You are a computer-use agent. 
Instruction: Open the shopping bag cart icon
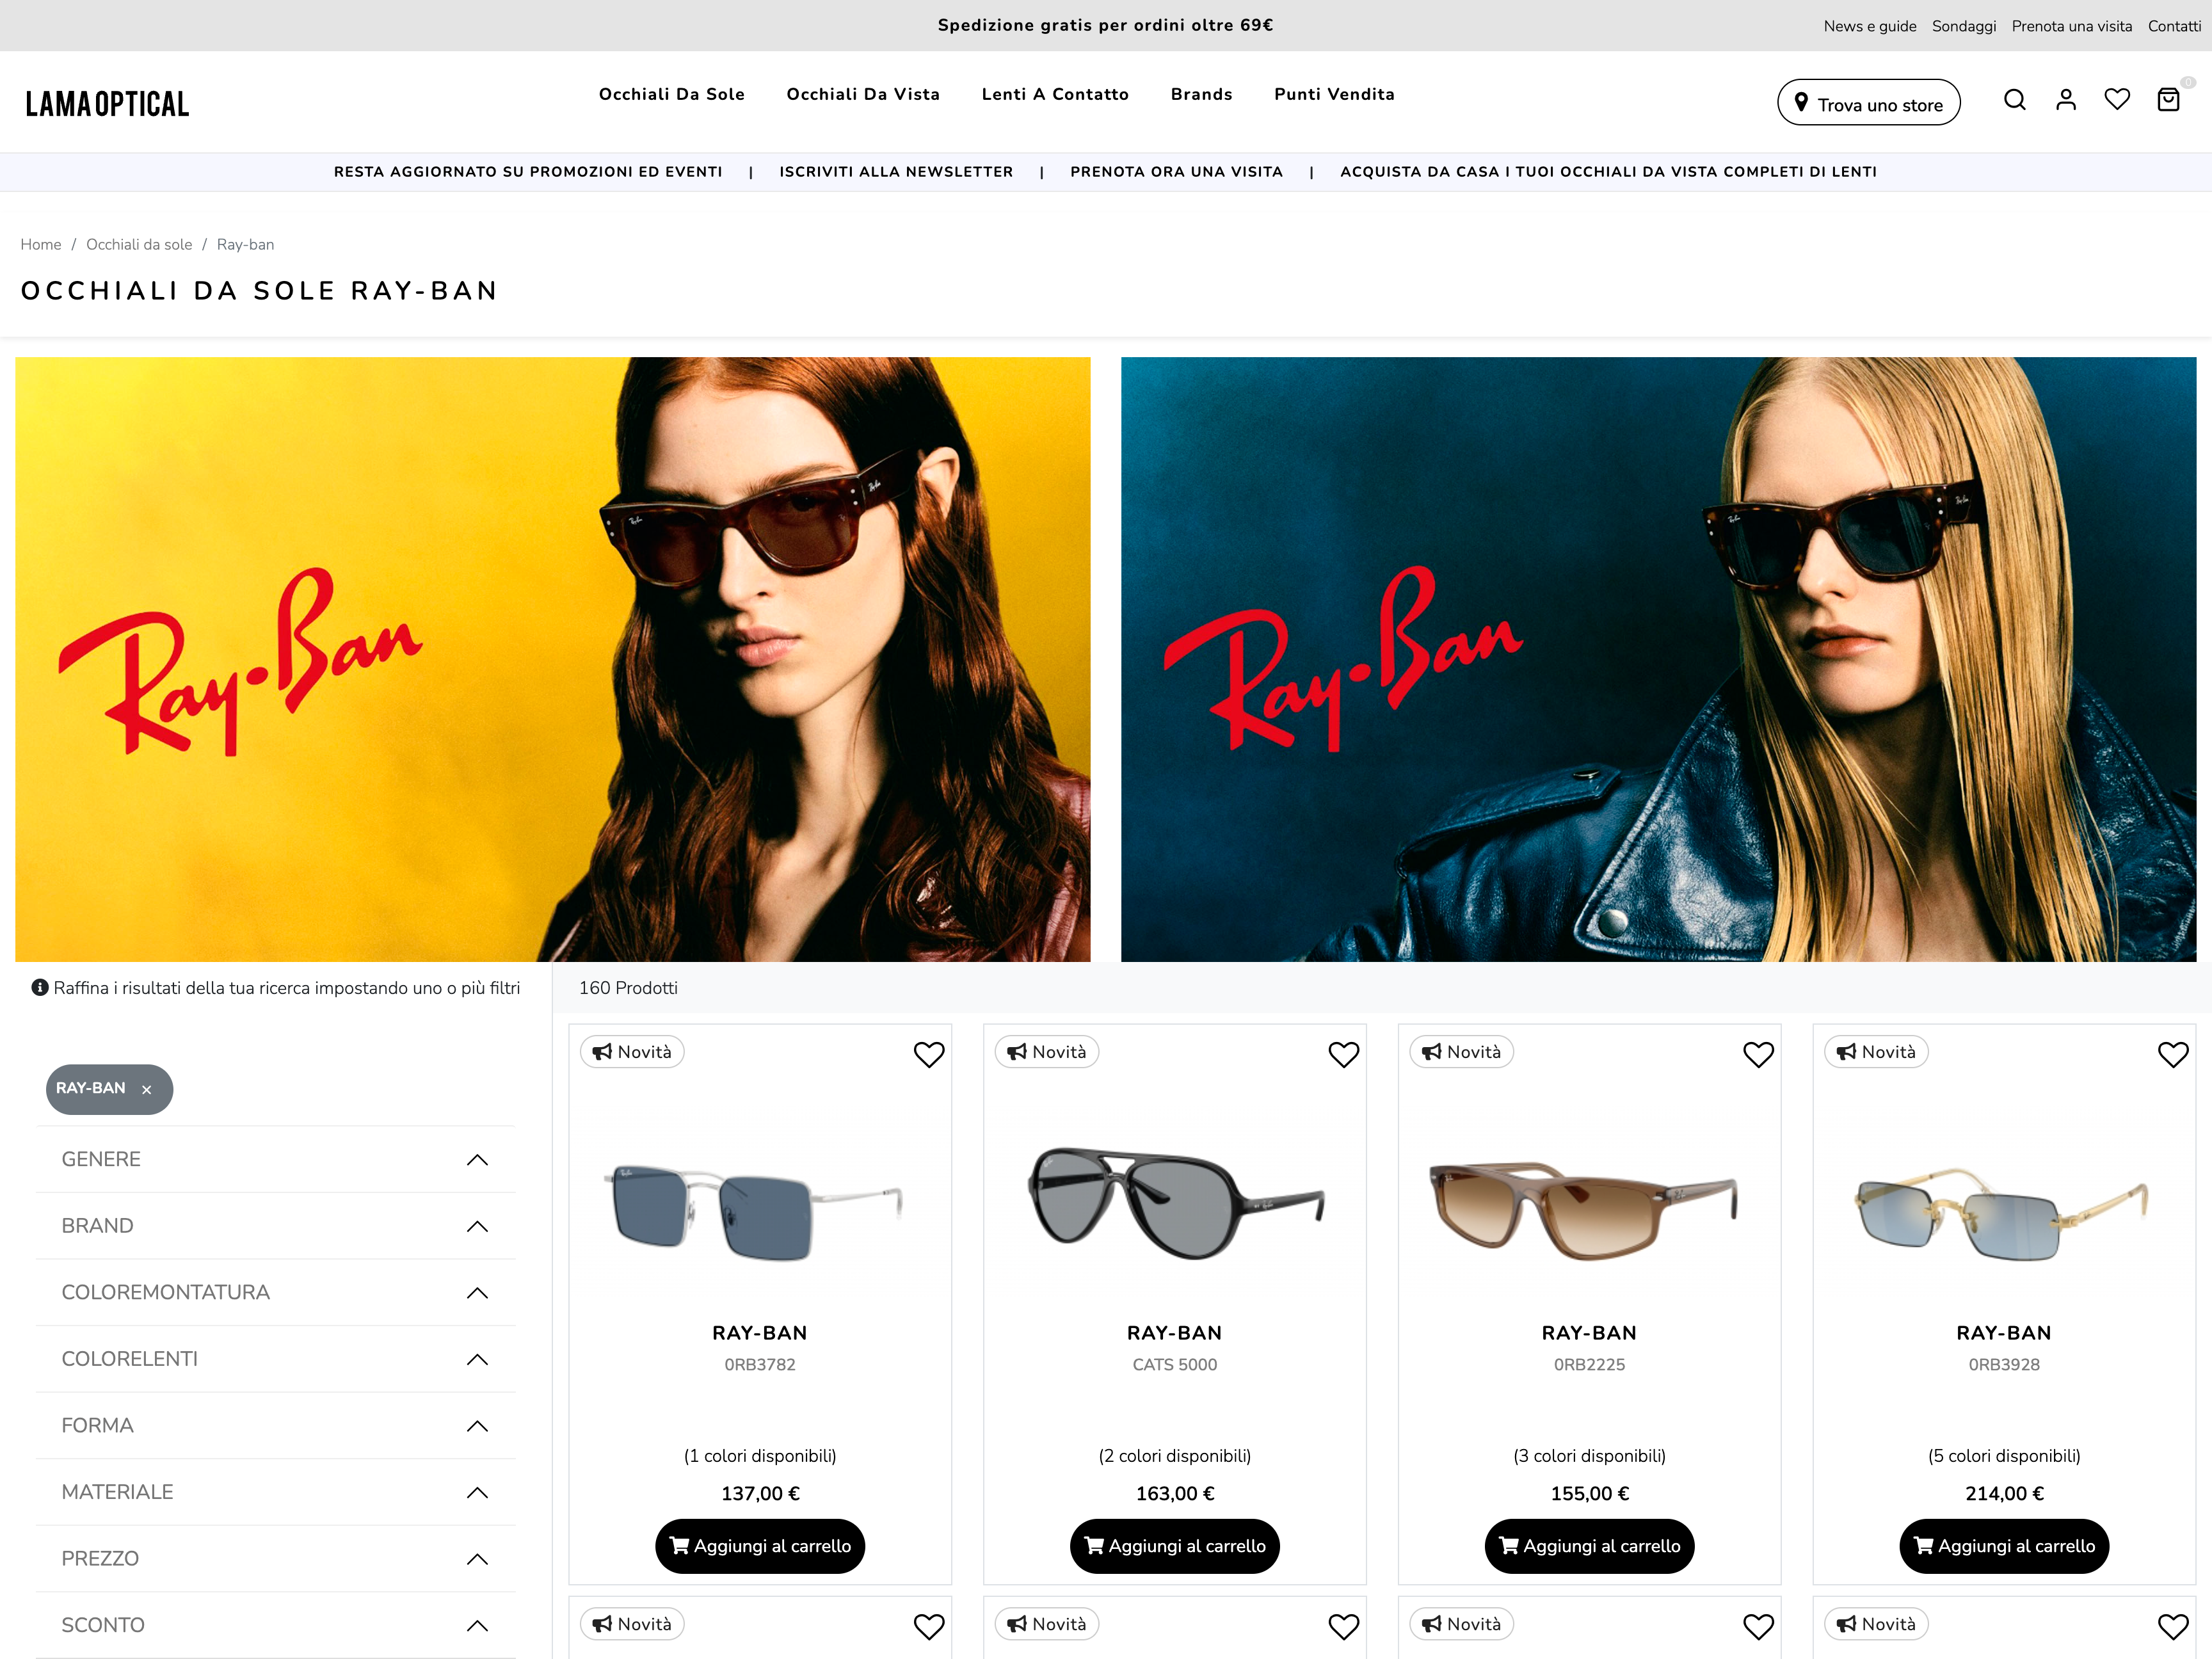coord(2168,100)
